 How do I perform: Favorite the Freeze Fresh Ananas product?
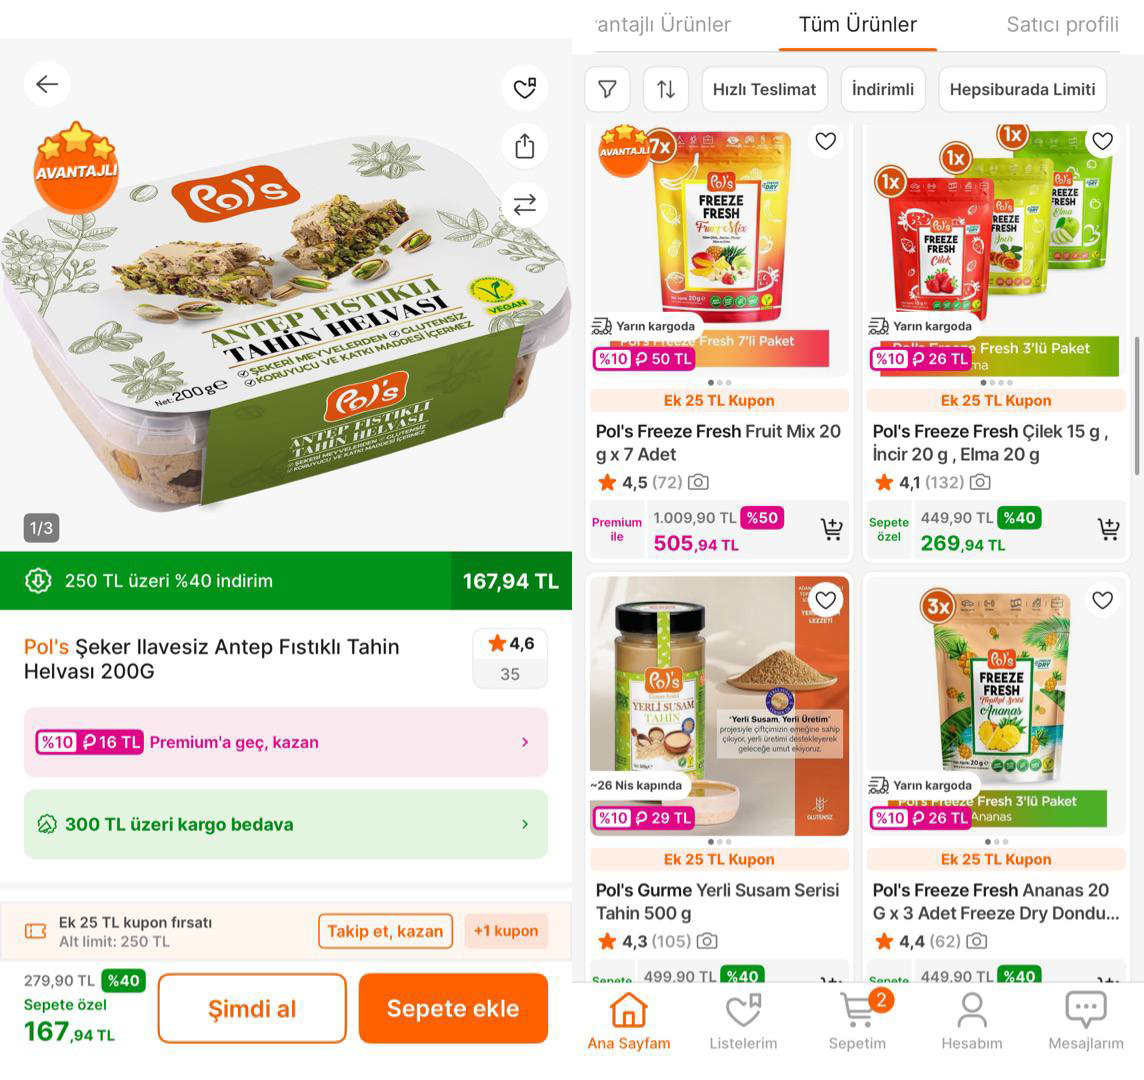pyautogui.click(x=1102, y=600)
